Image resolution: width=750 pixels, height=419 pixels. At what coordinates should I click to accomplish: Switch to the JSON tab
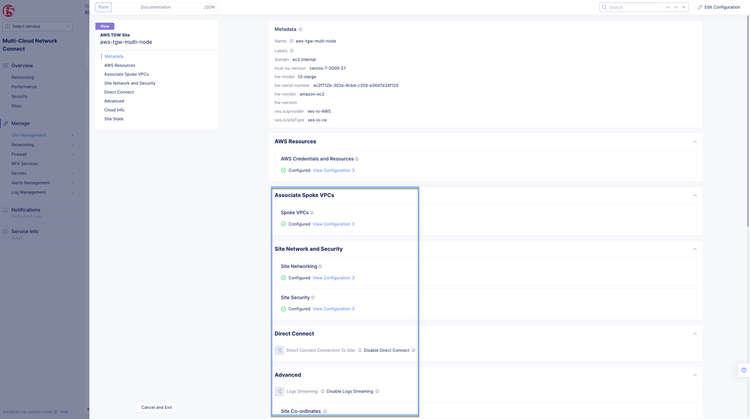coord(209,7)
